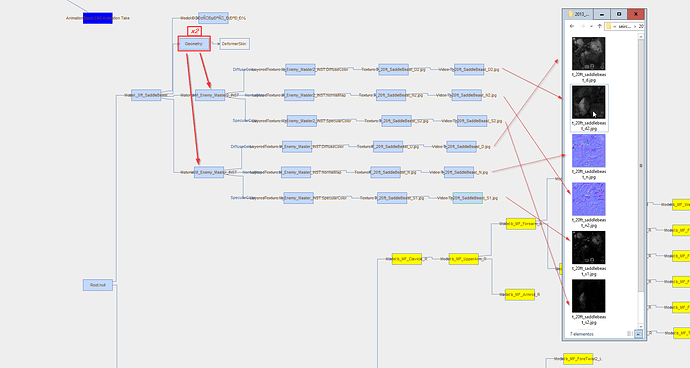Select the yellow b_MF_Clavicle_R bone node
This screenshot has width=690, height=368.
(x=407, y=259)
